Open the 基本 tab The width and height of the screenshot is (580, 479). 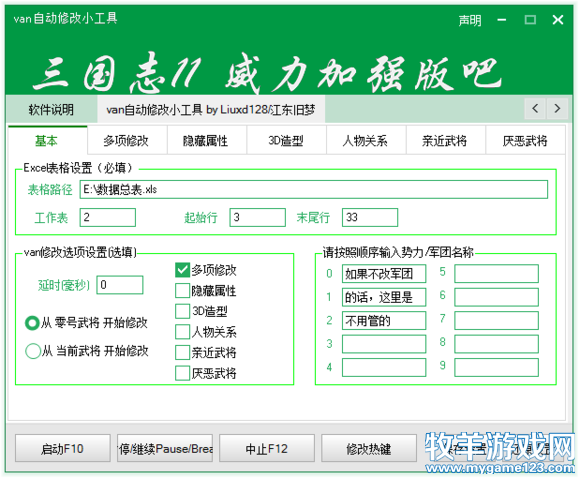click(47, 141)
